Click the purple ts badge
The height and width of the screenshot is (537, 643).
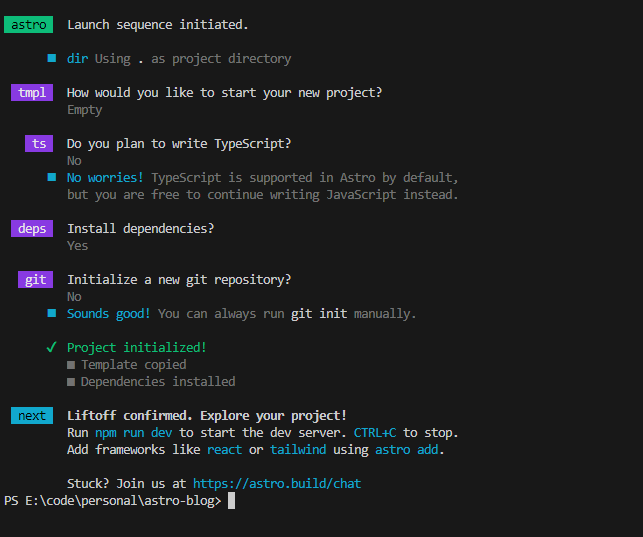click(x=39, y=143)
